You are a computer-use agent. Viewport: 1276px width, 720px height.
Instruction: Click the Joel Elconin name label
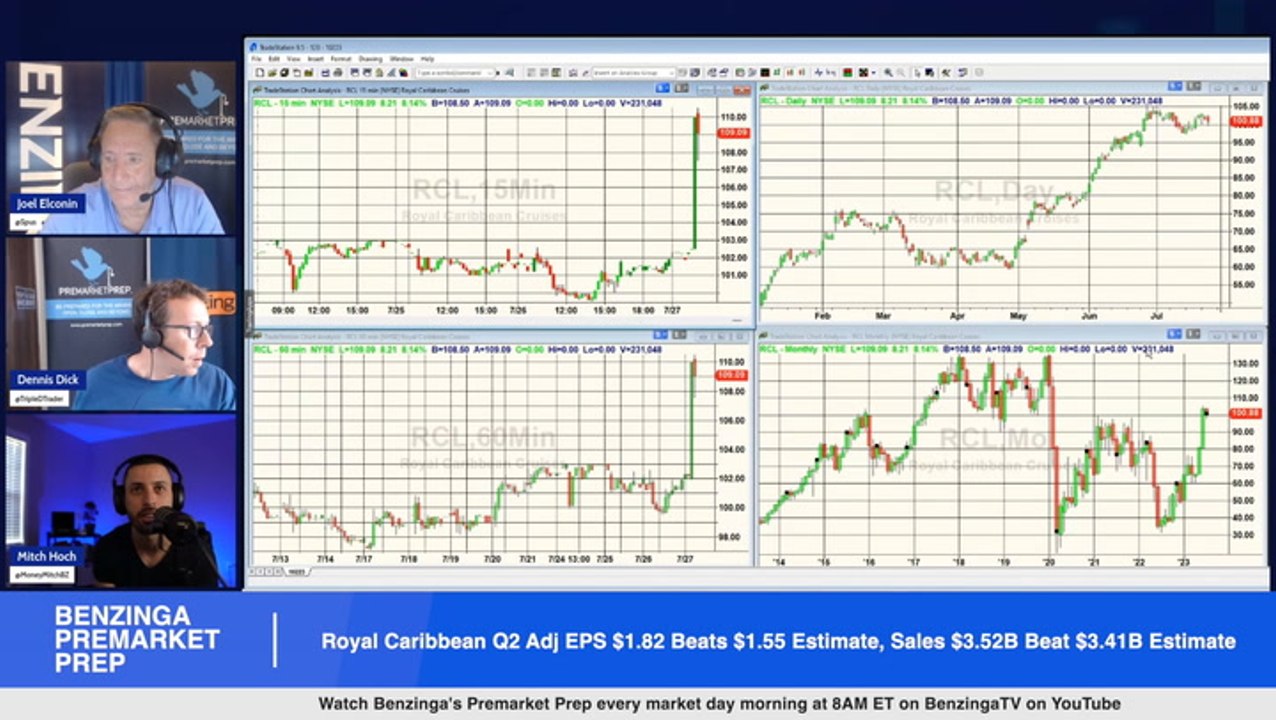point(49,203)
